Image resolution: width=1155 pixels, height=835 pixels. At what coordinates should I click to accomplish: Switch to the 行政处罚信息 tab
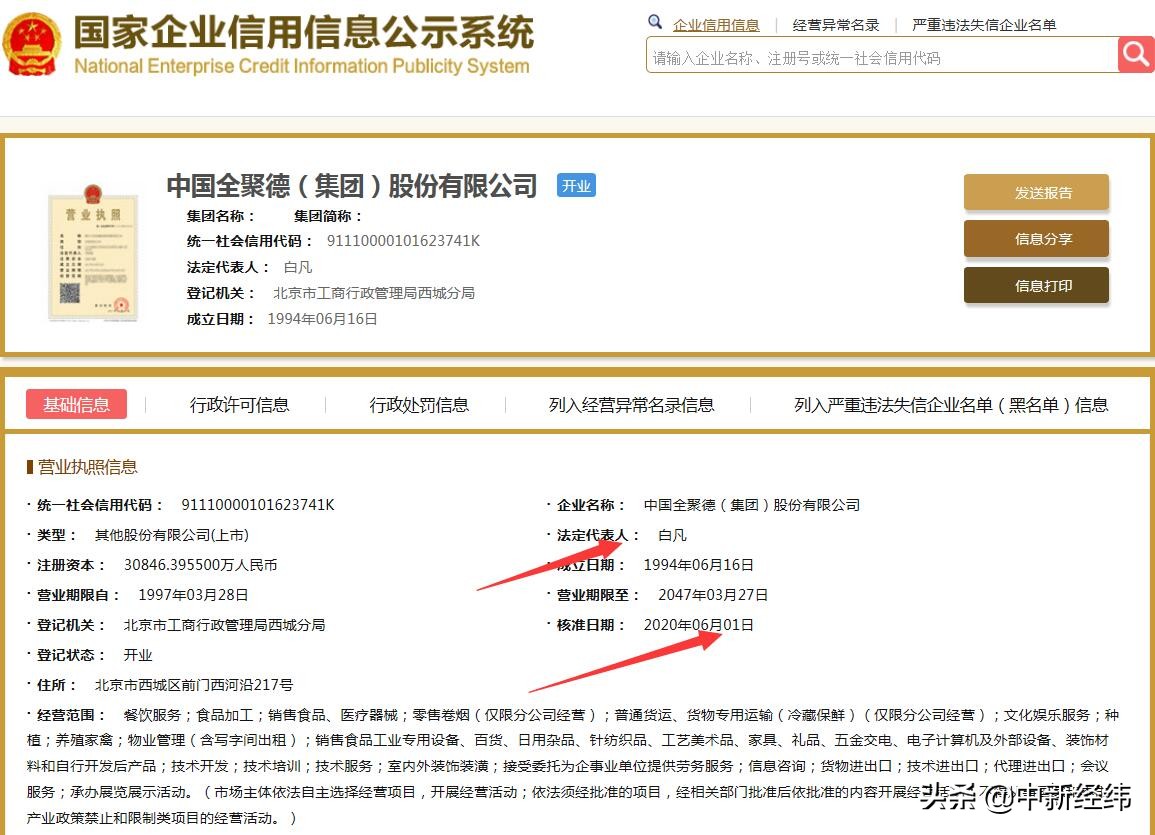click(419, 404)
